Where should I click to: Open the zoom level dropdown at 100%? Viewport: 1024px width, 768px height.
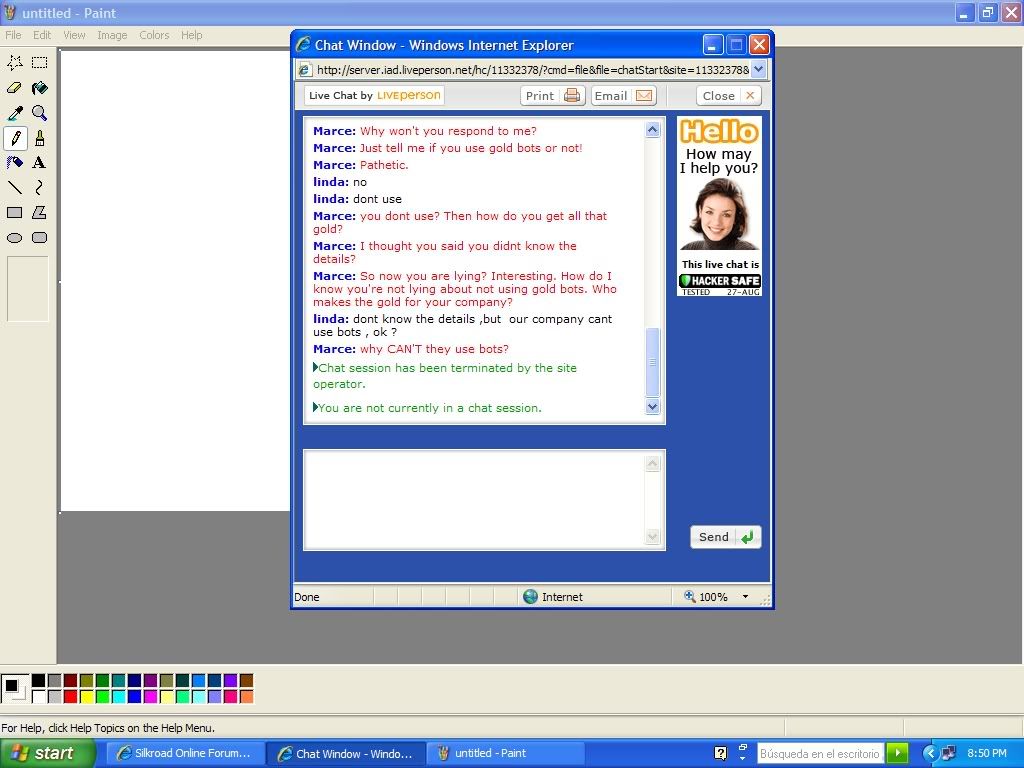[x=745, y=597]
